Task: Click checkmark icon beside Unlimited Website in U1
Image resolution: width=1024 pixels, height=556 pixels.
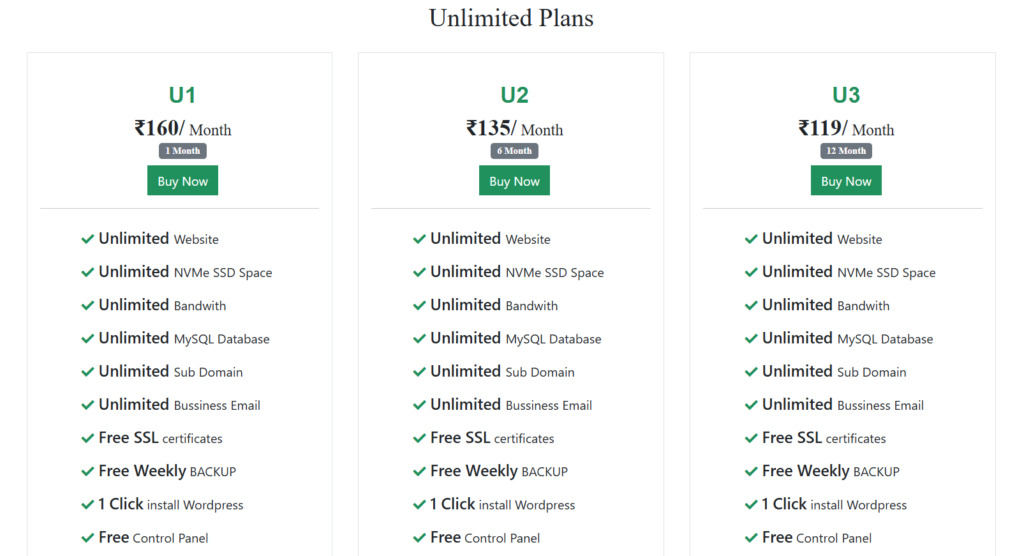Action: [88, 239]
